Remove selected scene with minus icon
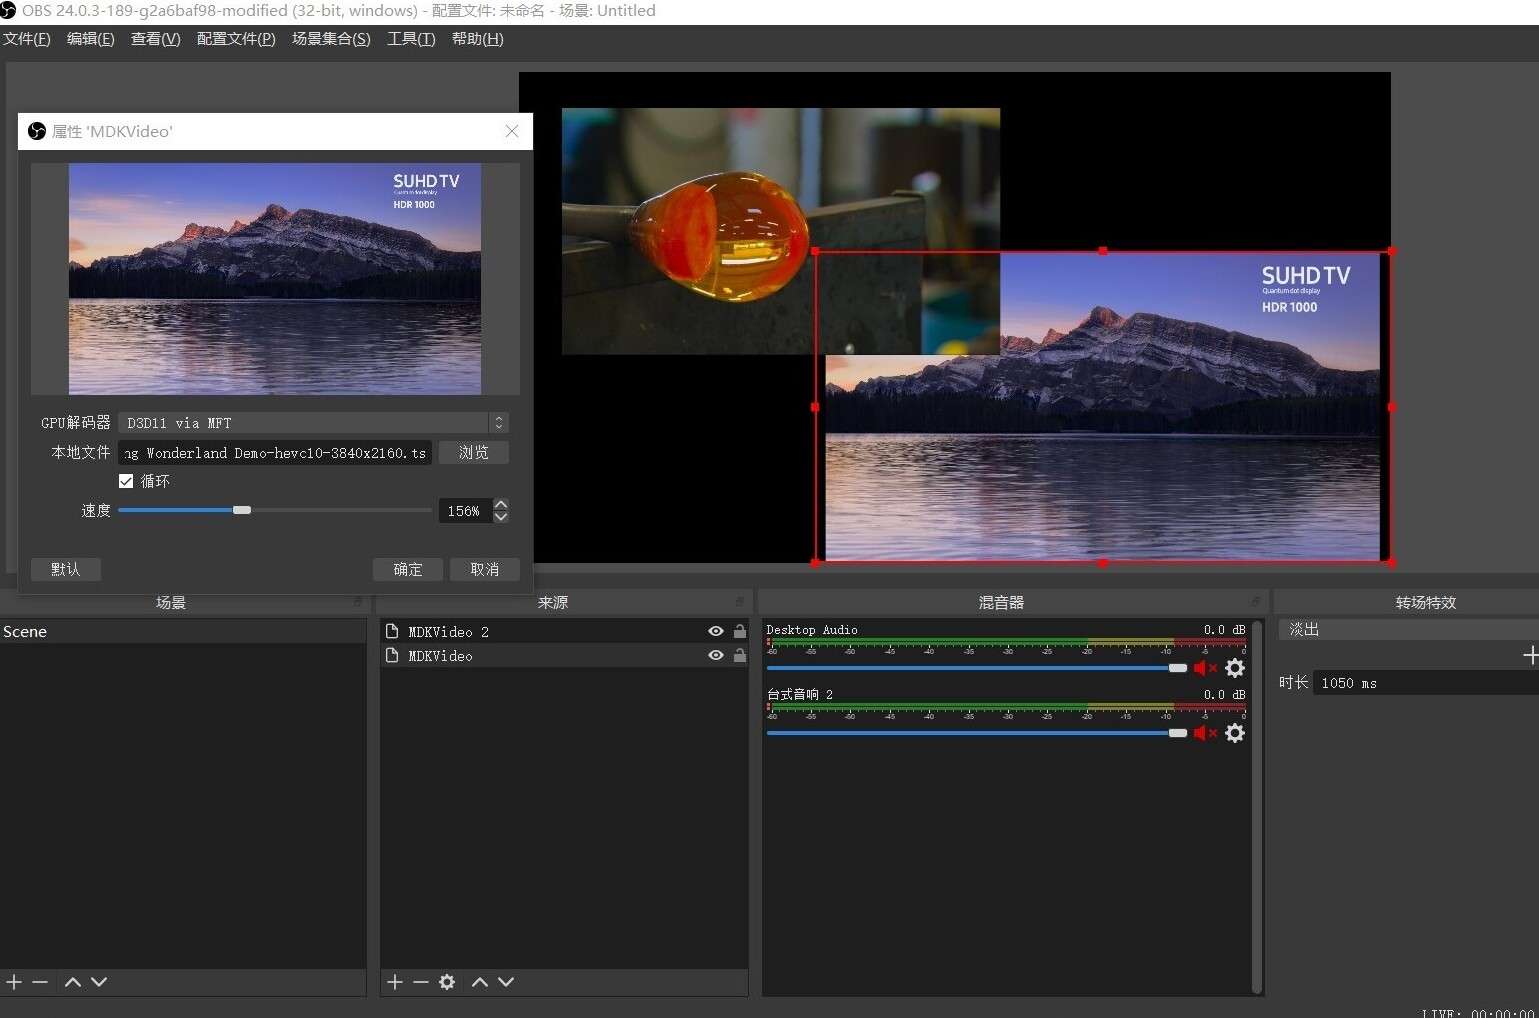Viewport: 1539px width, 1018px height. [x=40, y=982]
